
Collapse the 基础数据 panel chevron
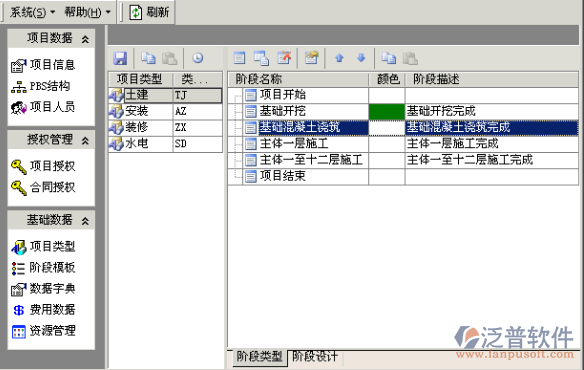[85, 221]
